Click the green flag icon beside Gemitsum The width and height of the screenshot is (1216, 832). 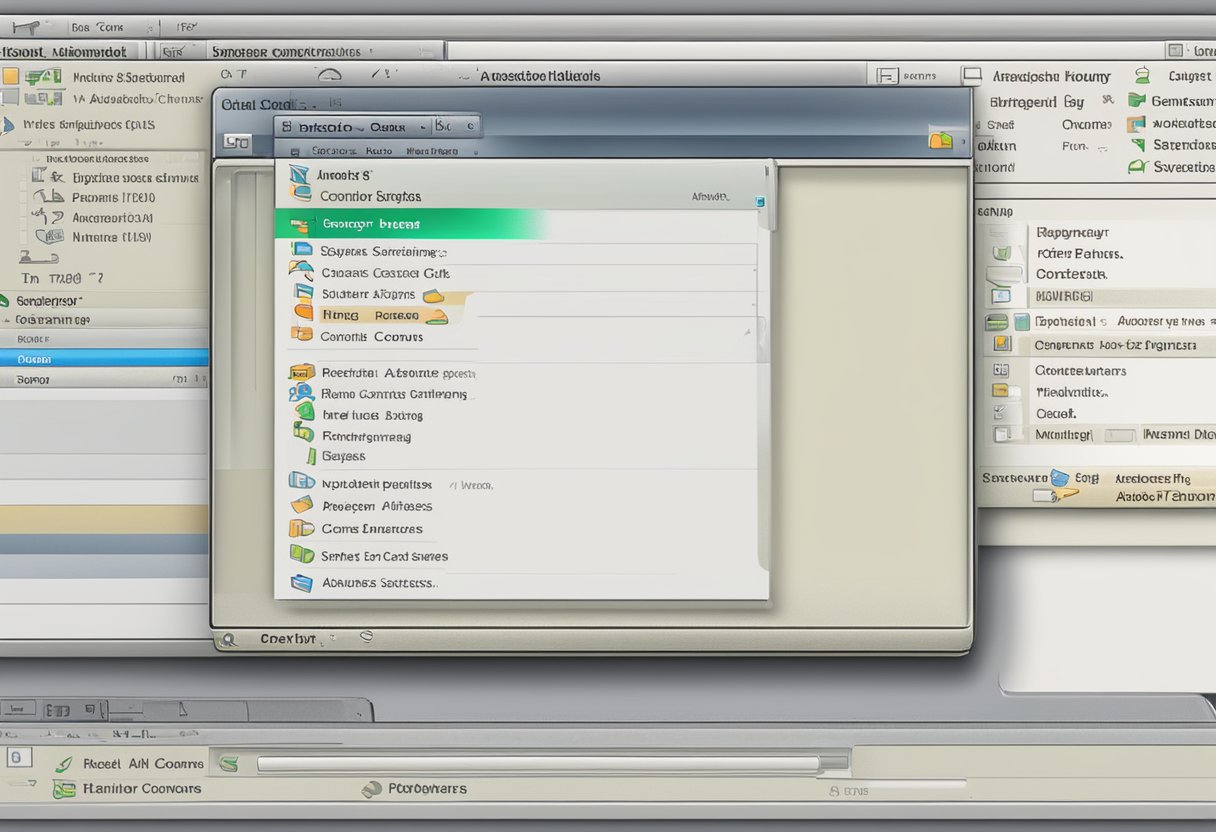1136,100
